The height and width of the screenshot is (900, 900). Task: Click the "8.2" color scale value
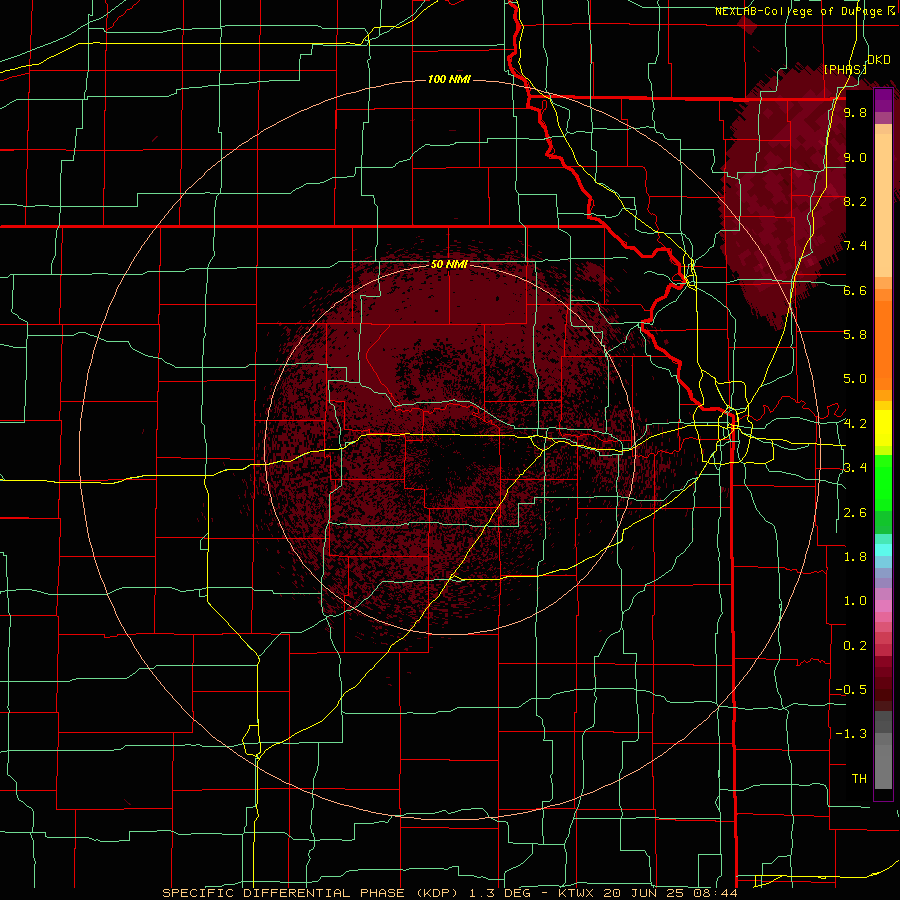pos(855,201)
